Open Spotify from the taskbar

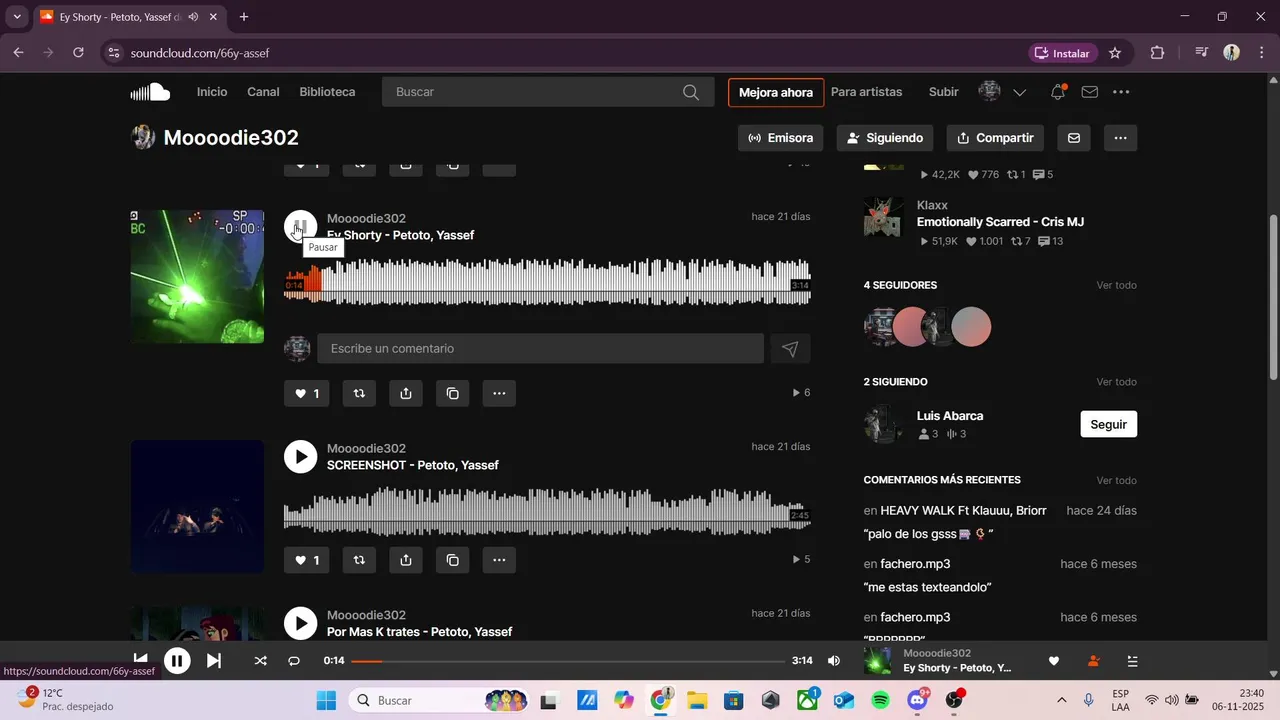point(880,700)
